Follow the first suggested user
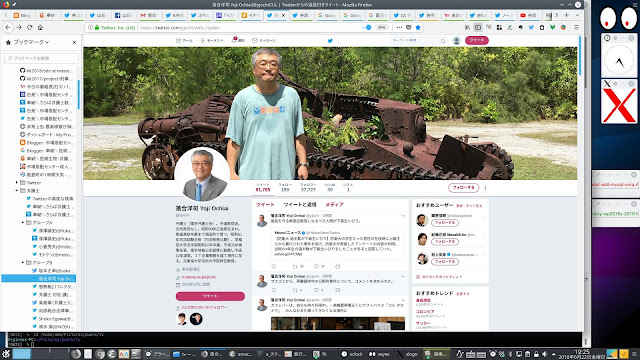 [x=445, y=222]
